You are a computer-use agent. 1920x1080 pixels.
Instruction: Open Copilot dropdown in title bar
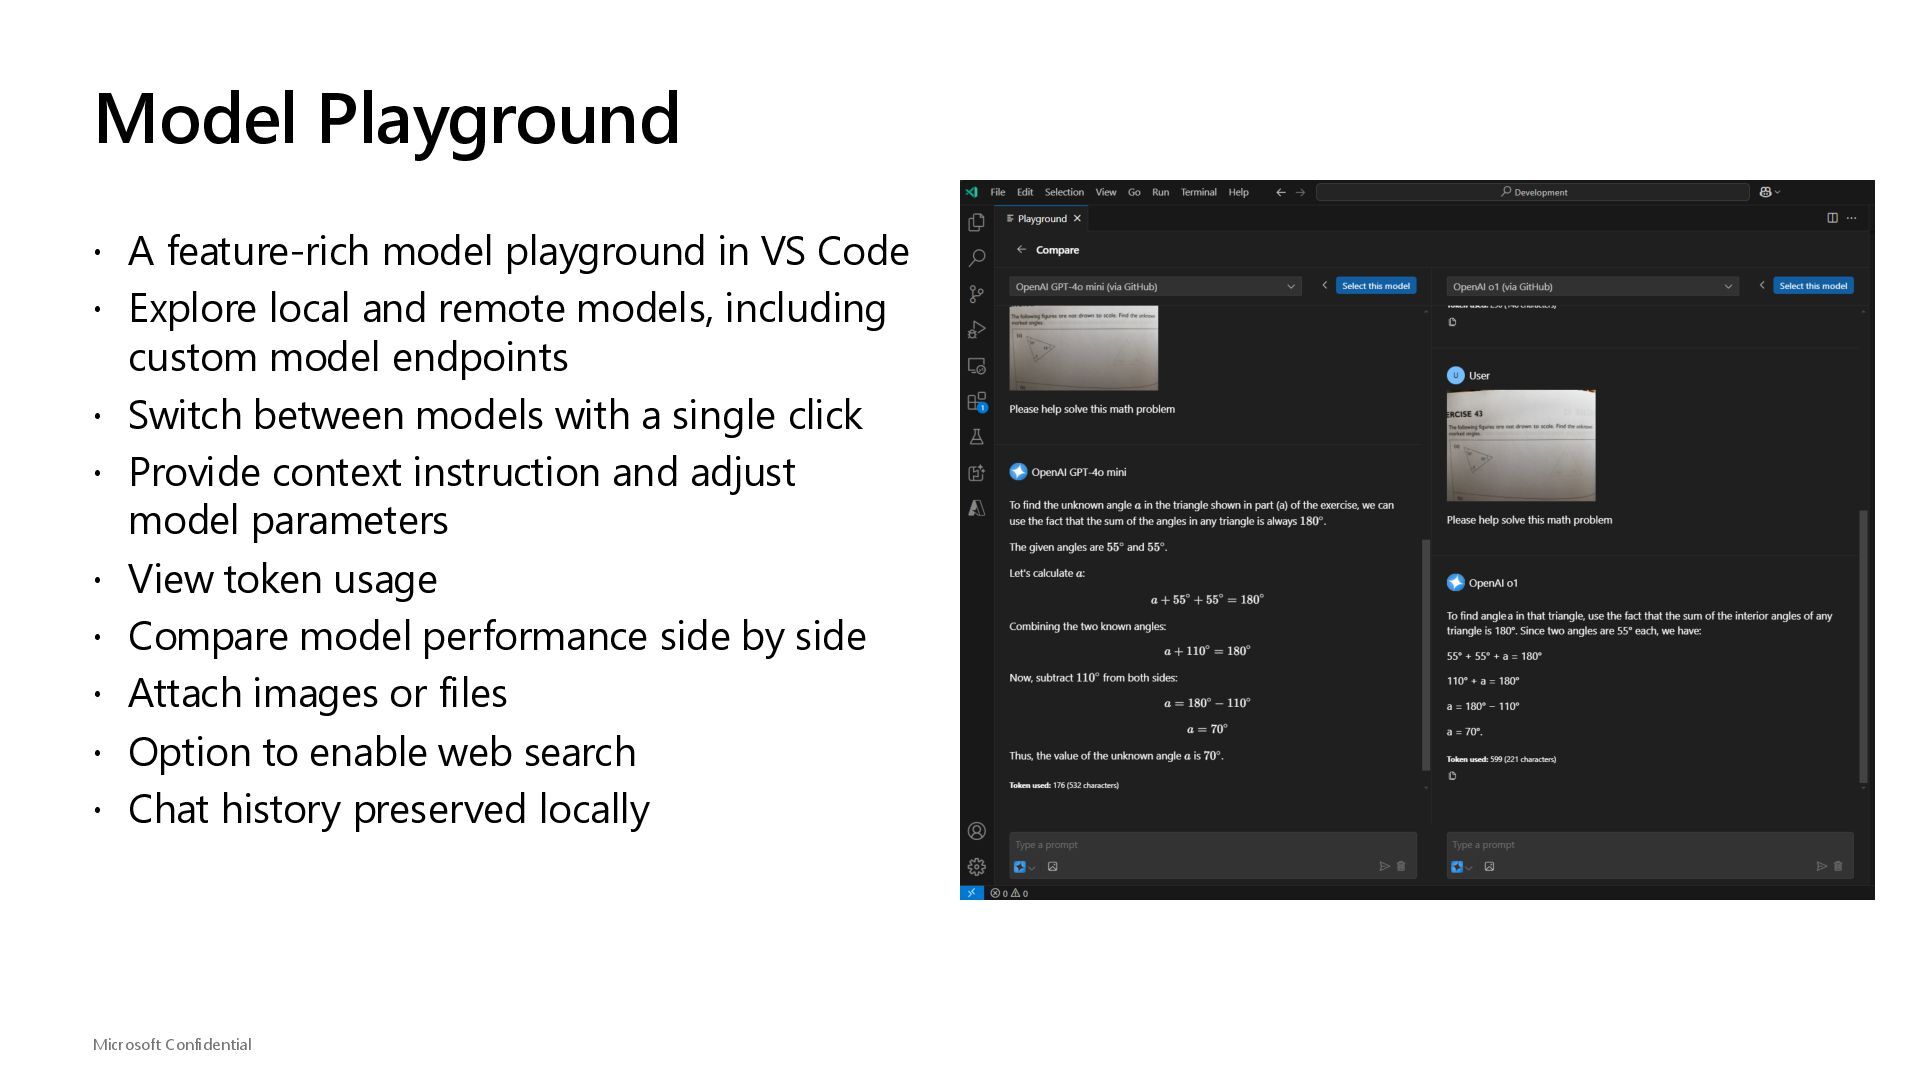click(x=1770, y=192)
